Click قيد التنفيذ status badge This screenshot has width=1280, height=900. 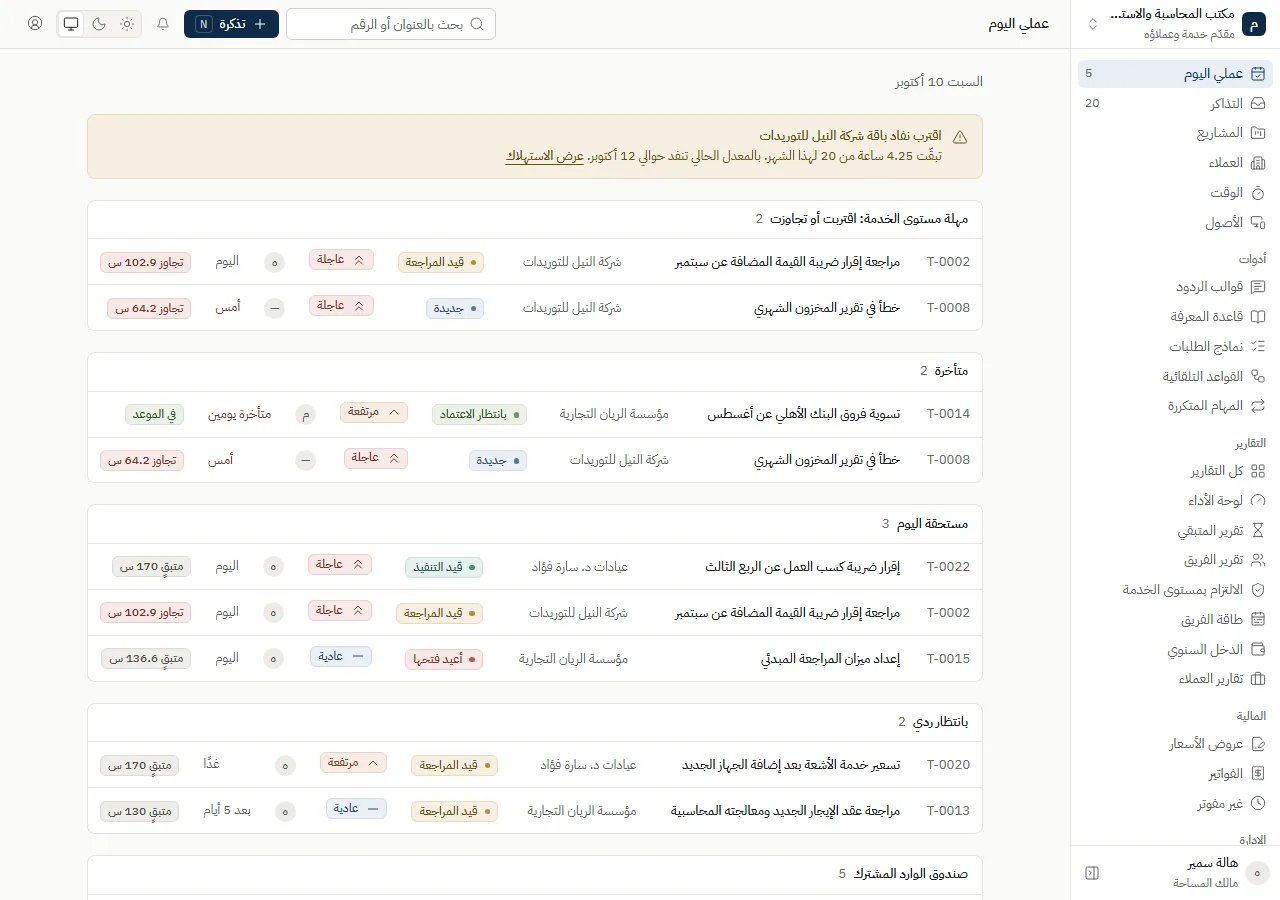coord(444,567)
